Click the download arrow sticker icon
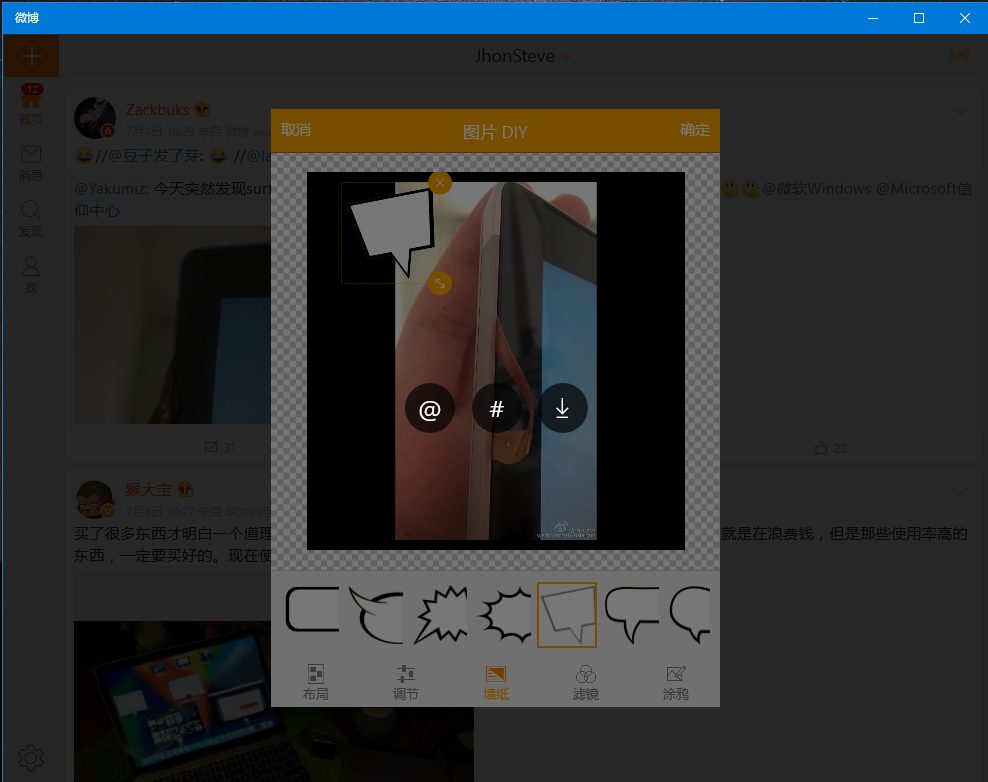The height and width of the screenshot is (782, 988). coord(563,408)
